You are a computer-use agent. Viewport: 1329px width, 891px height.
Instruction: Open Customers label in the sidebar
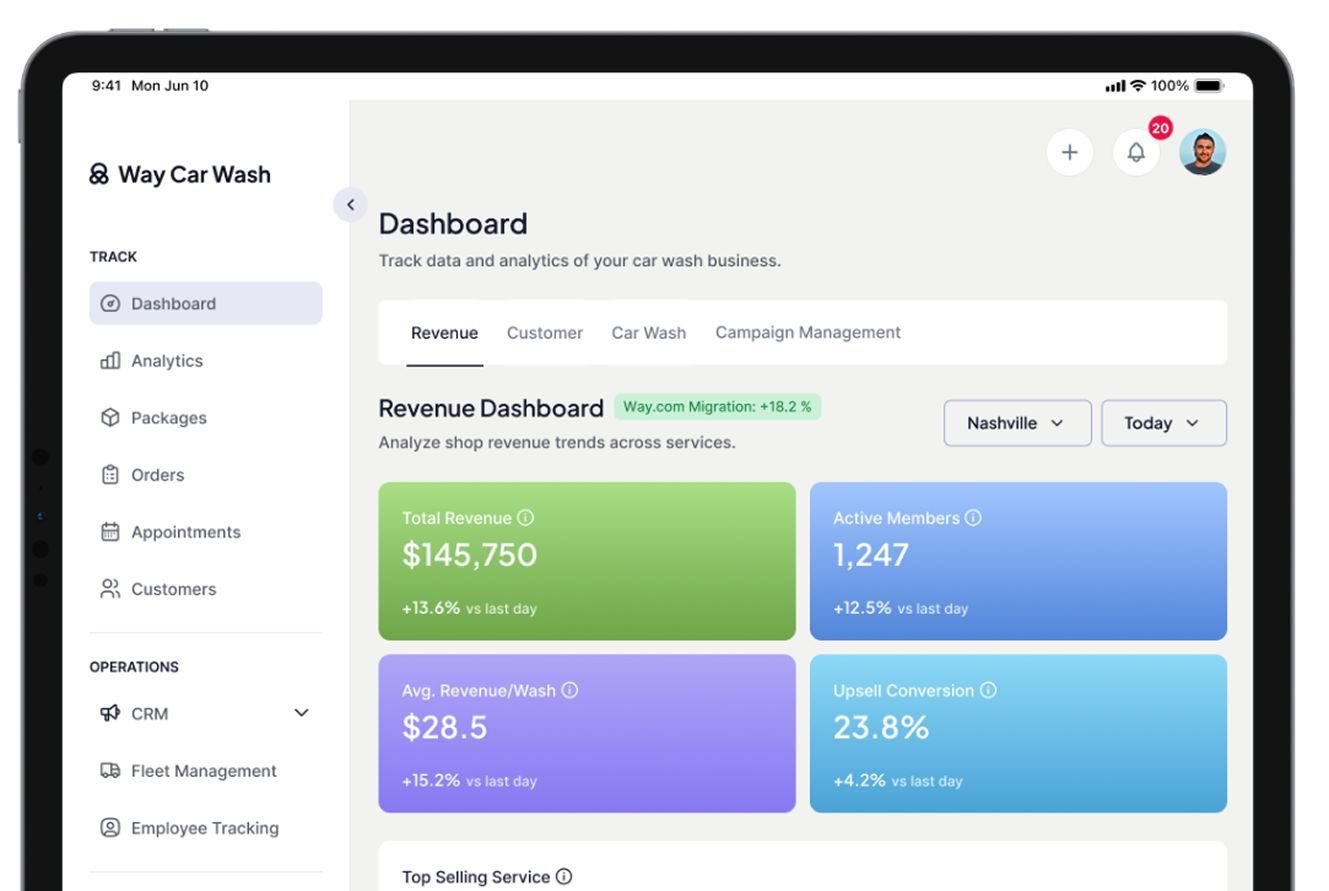click(x=173, y=589)
